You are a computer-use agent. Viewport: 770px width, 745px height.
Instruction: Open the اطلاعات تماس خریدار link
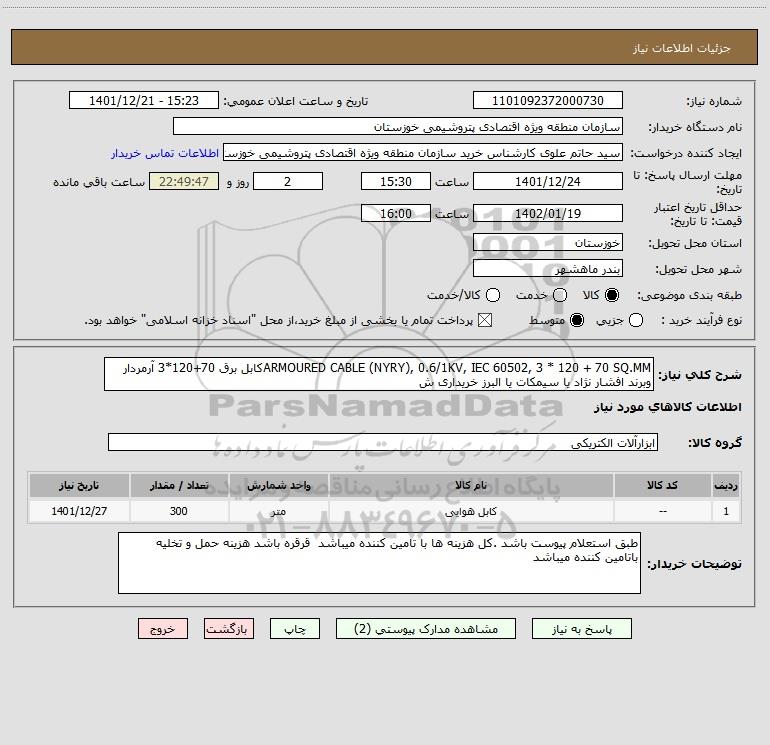(165, 153)
